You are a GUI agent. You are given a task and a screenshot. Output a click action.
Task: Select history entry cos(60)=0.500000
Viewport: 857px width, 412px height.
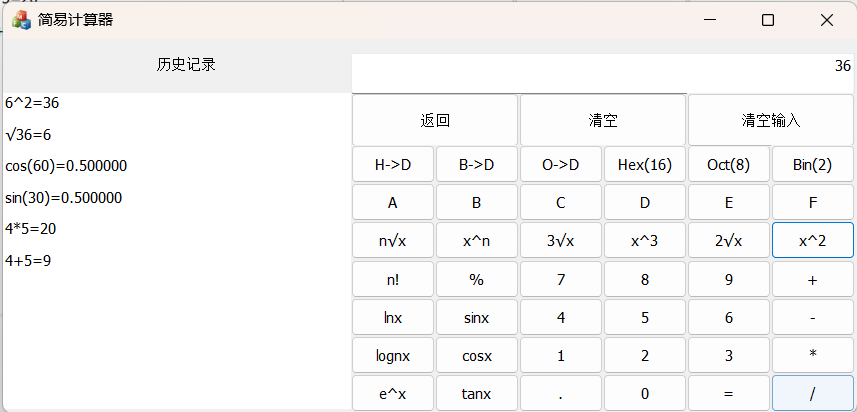click(66, 166)
